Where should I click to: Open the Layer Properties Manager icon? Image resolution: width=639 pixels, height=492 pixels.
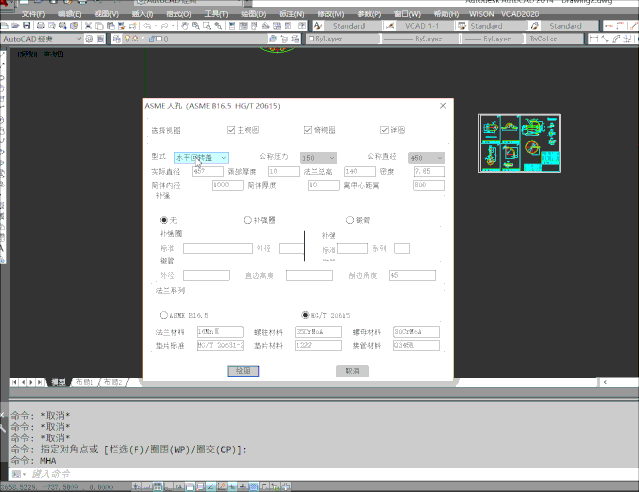117,39
